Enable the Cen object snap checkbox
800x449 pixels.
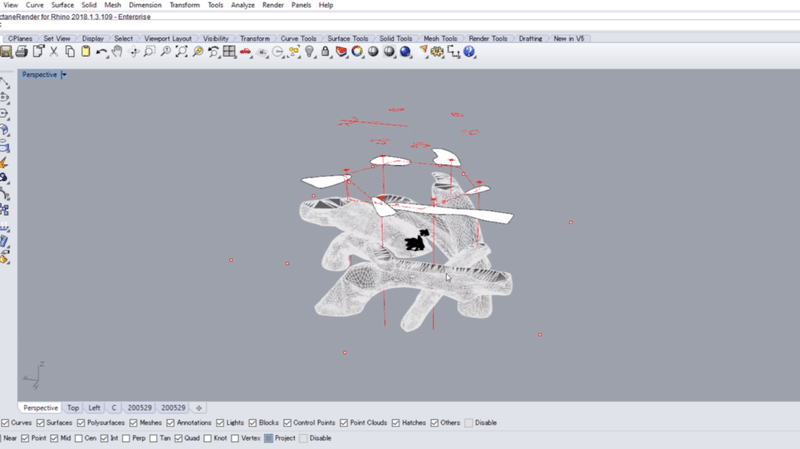[x=79, y=438]
